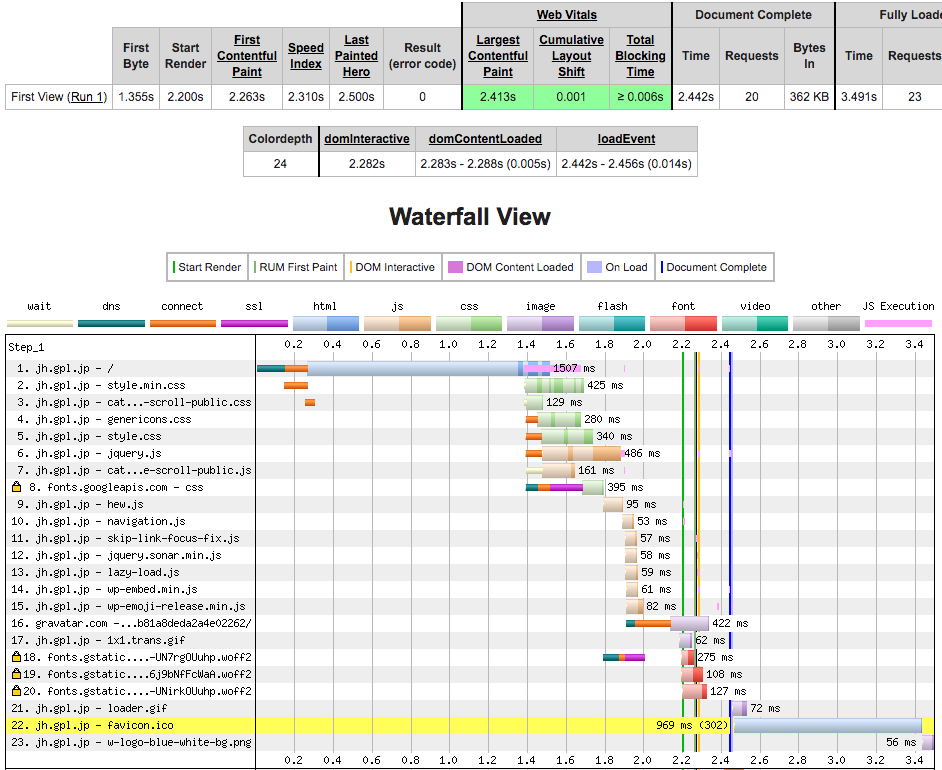The width and height of the screenshot is (942, 770).
Task: Click the jquery.js request in row 6
Action: (130, 453)
